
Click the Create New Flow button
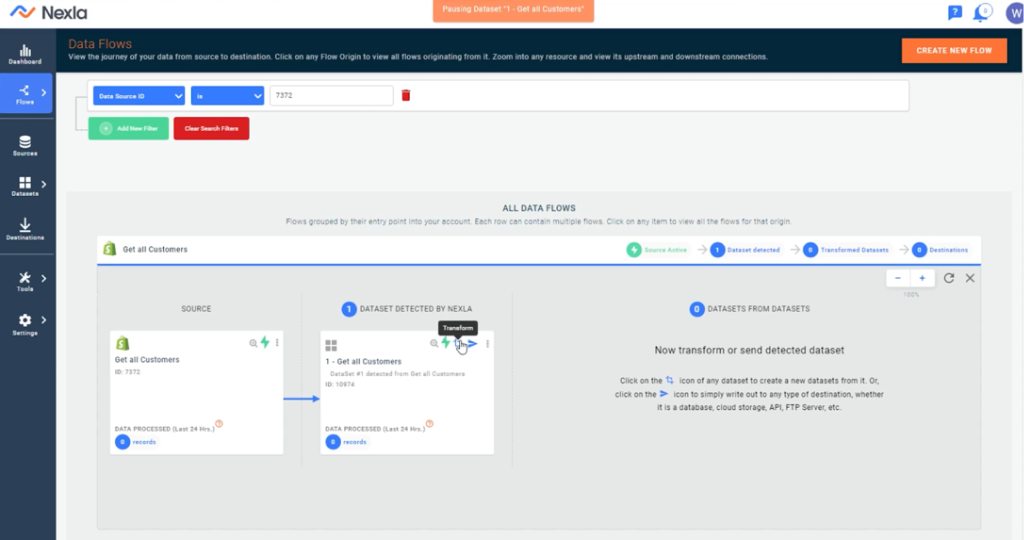(953, 50)
